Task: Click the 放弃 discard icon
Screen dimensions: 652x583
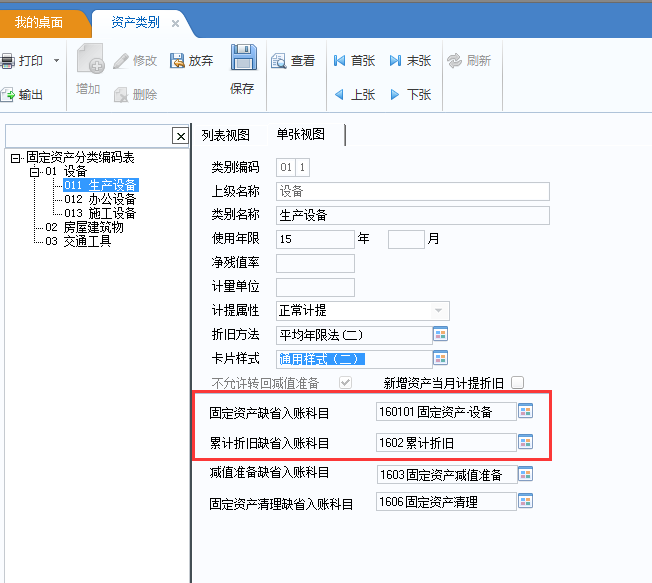Action: pyautogui.click(x=177, y=61)
